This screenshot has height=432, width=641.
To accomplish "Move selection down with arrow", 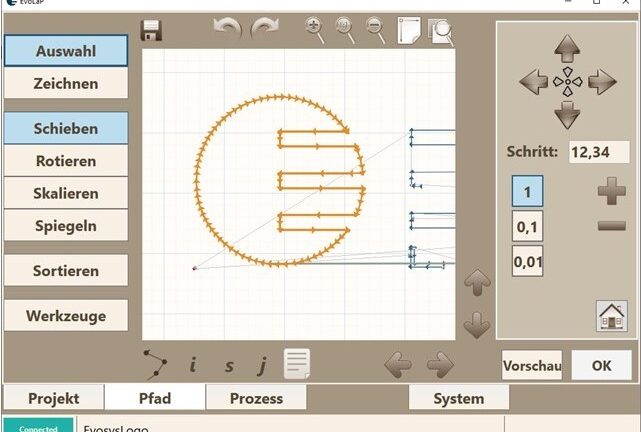I will pos(567,115).
